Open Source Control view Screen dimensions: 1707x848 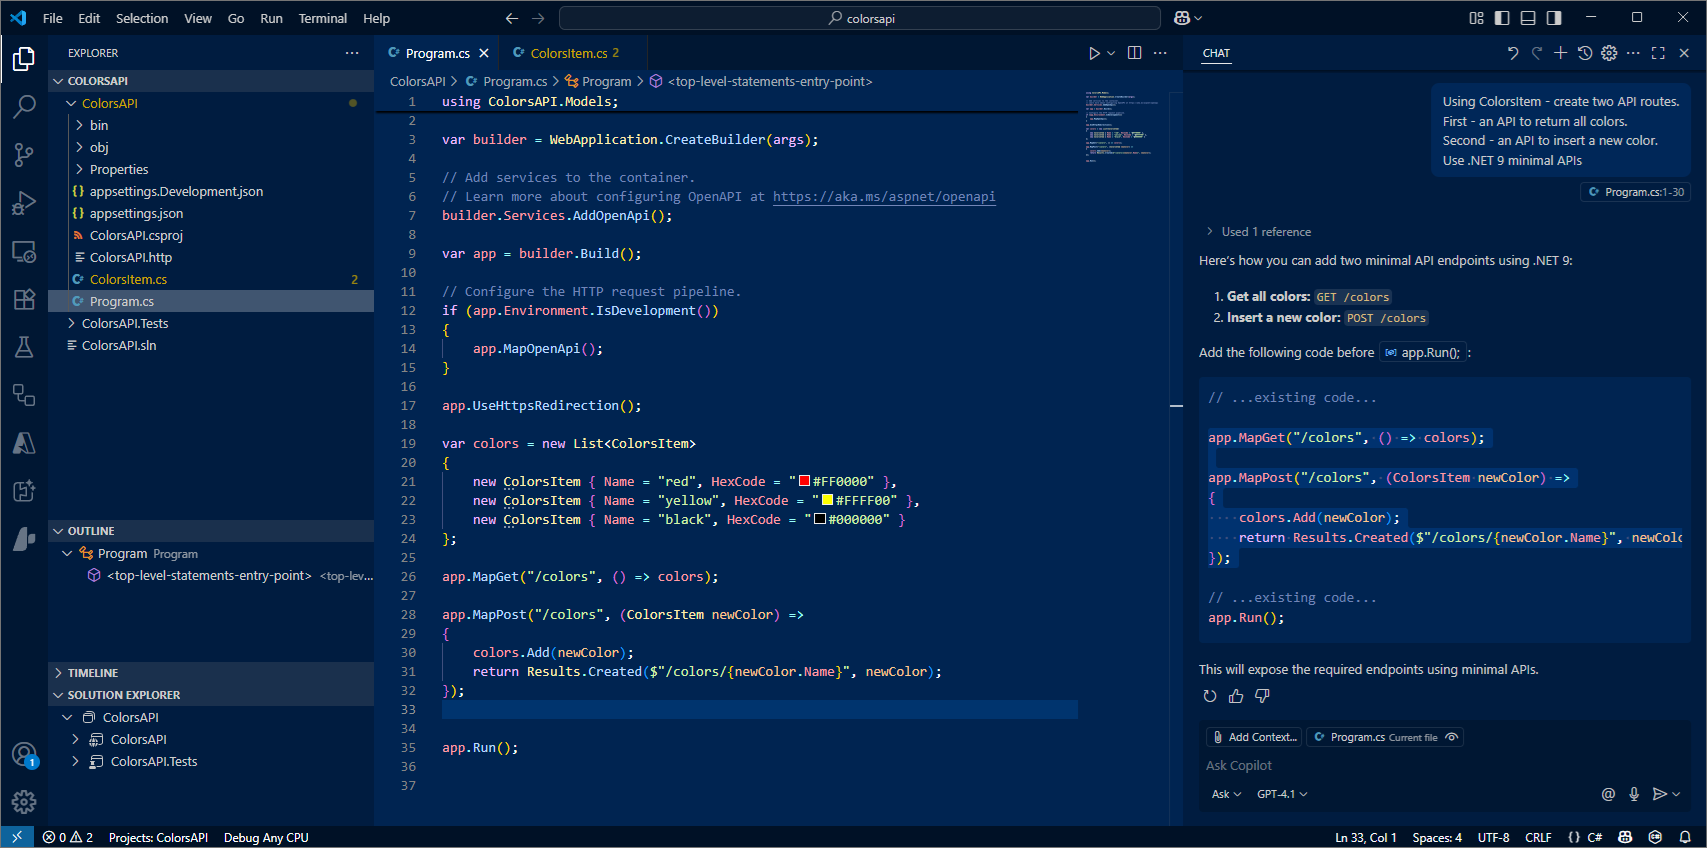(x=24, y=154)
